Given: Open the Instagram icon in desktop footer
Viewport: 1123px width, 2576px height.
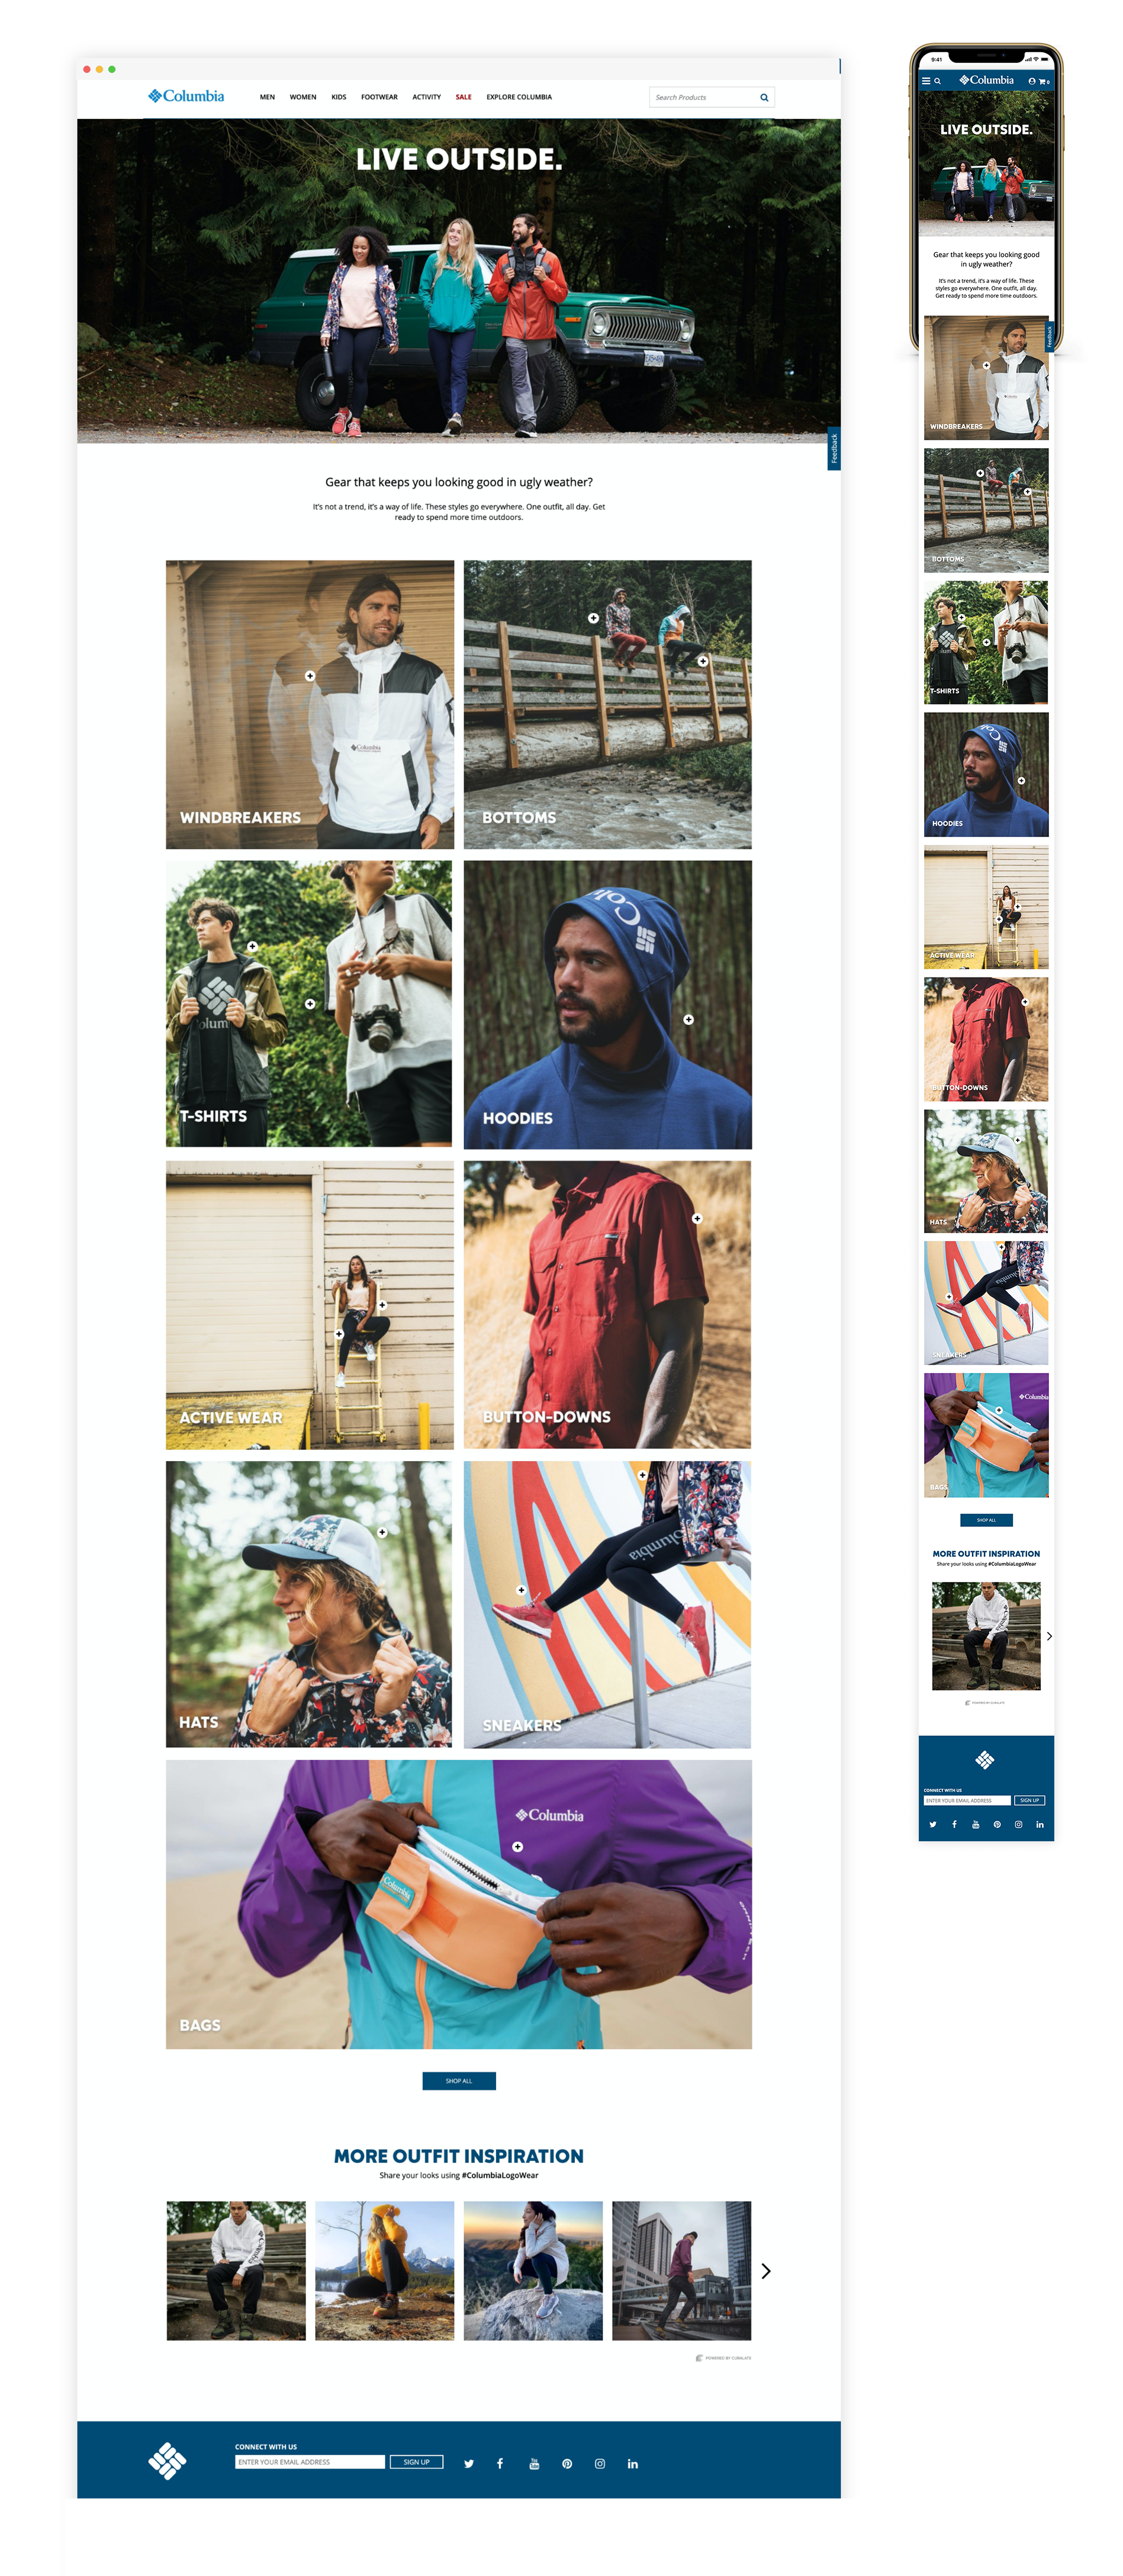Looking at the screenshot, I should coord(600,2463).
